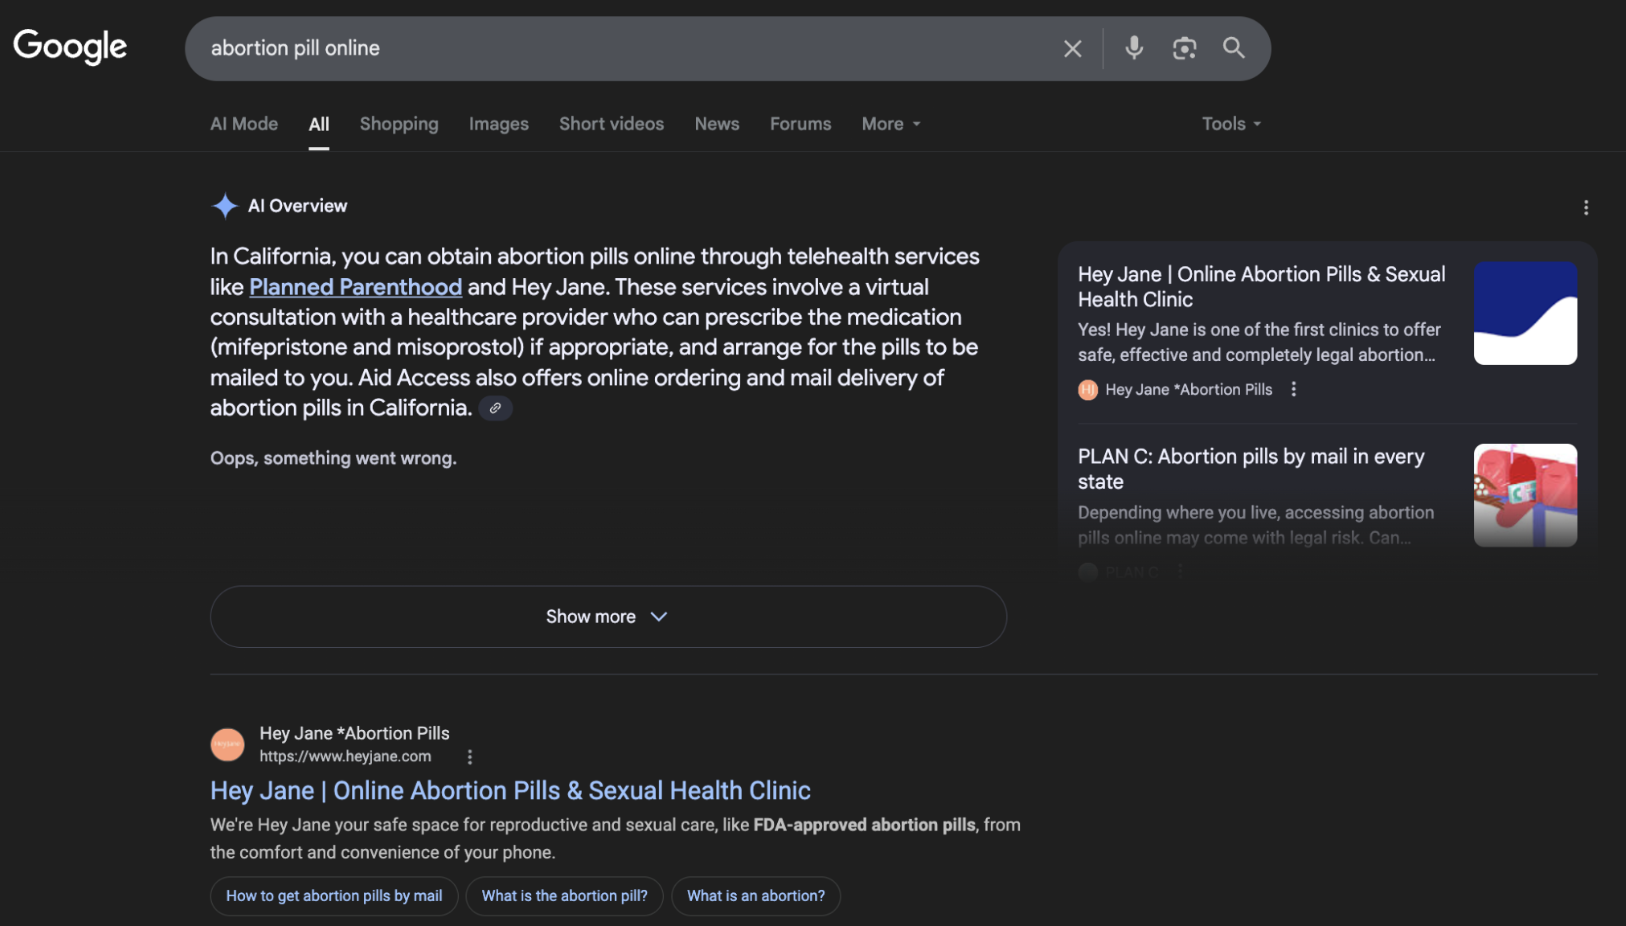Click the AI Overview sparkle icon
Screen dimensions: 1626x926
click(x=225, y=206)
